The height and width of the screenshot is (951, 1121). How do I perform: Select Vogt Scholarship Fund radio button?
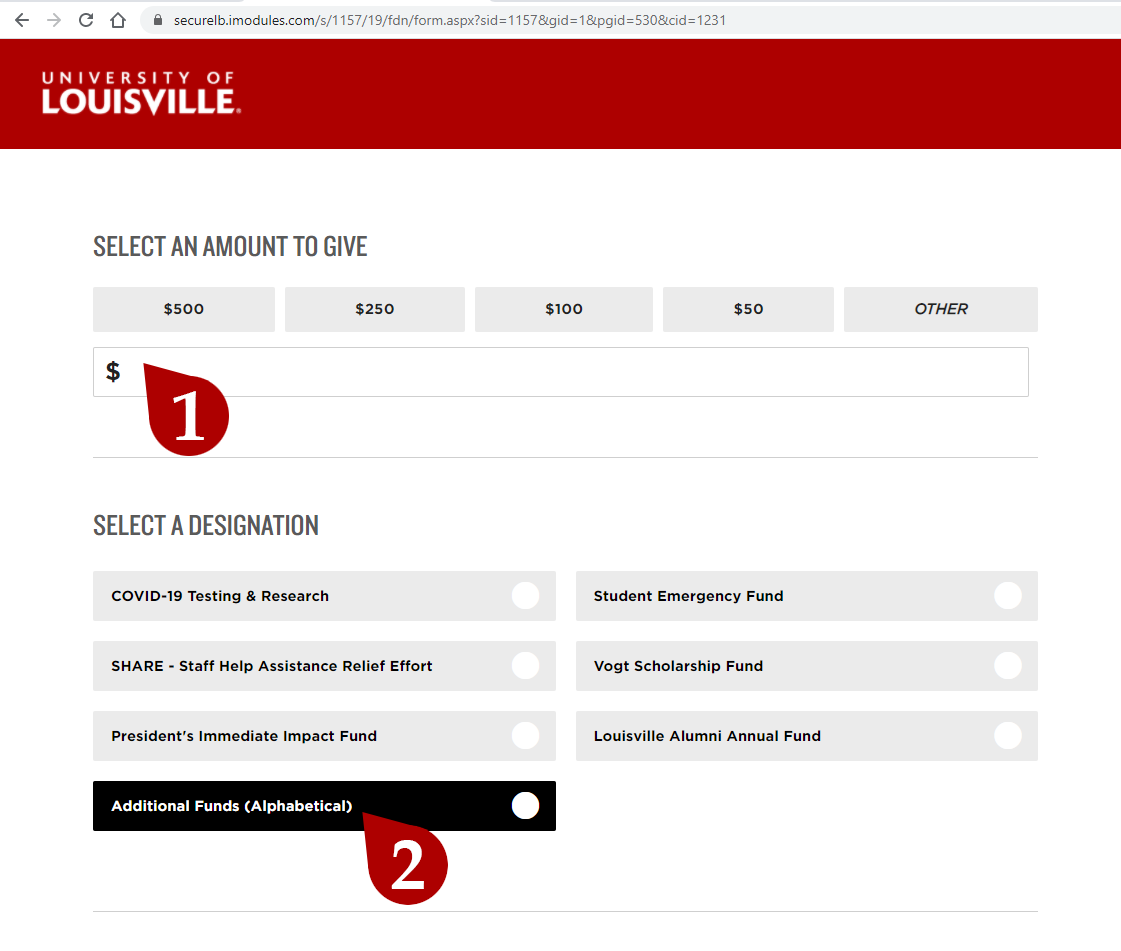click(x=1008, y=666)
